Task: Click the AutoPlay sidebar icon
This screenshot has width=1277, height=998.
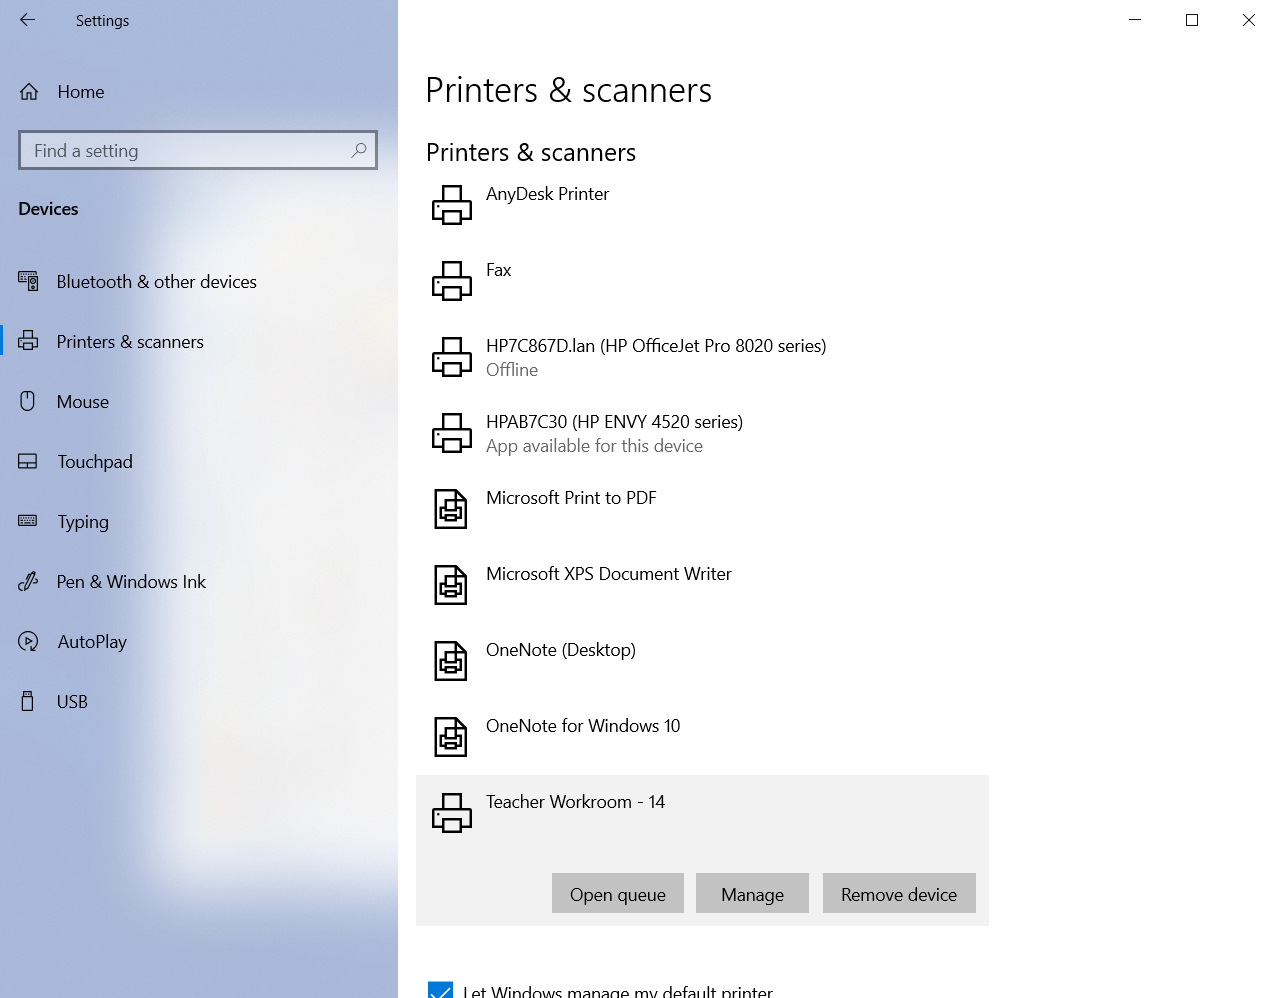Action: click(x=28, y=641)
